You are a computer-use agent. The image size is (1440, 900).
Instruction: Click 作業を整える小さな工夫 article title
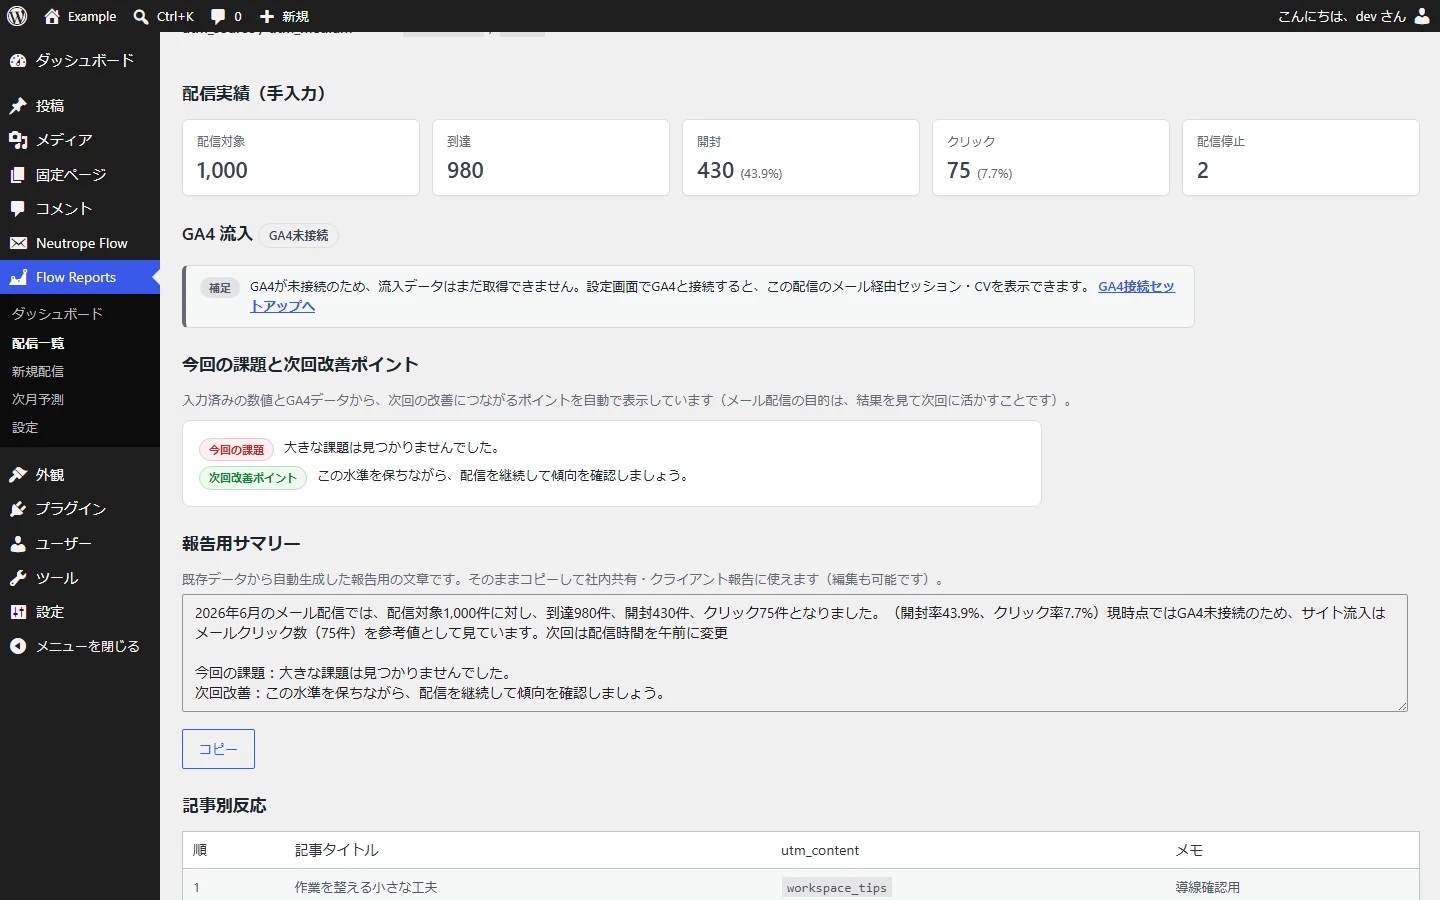366,887
